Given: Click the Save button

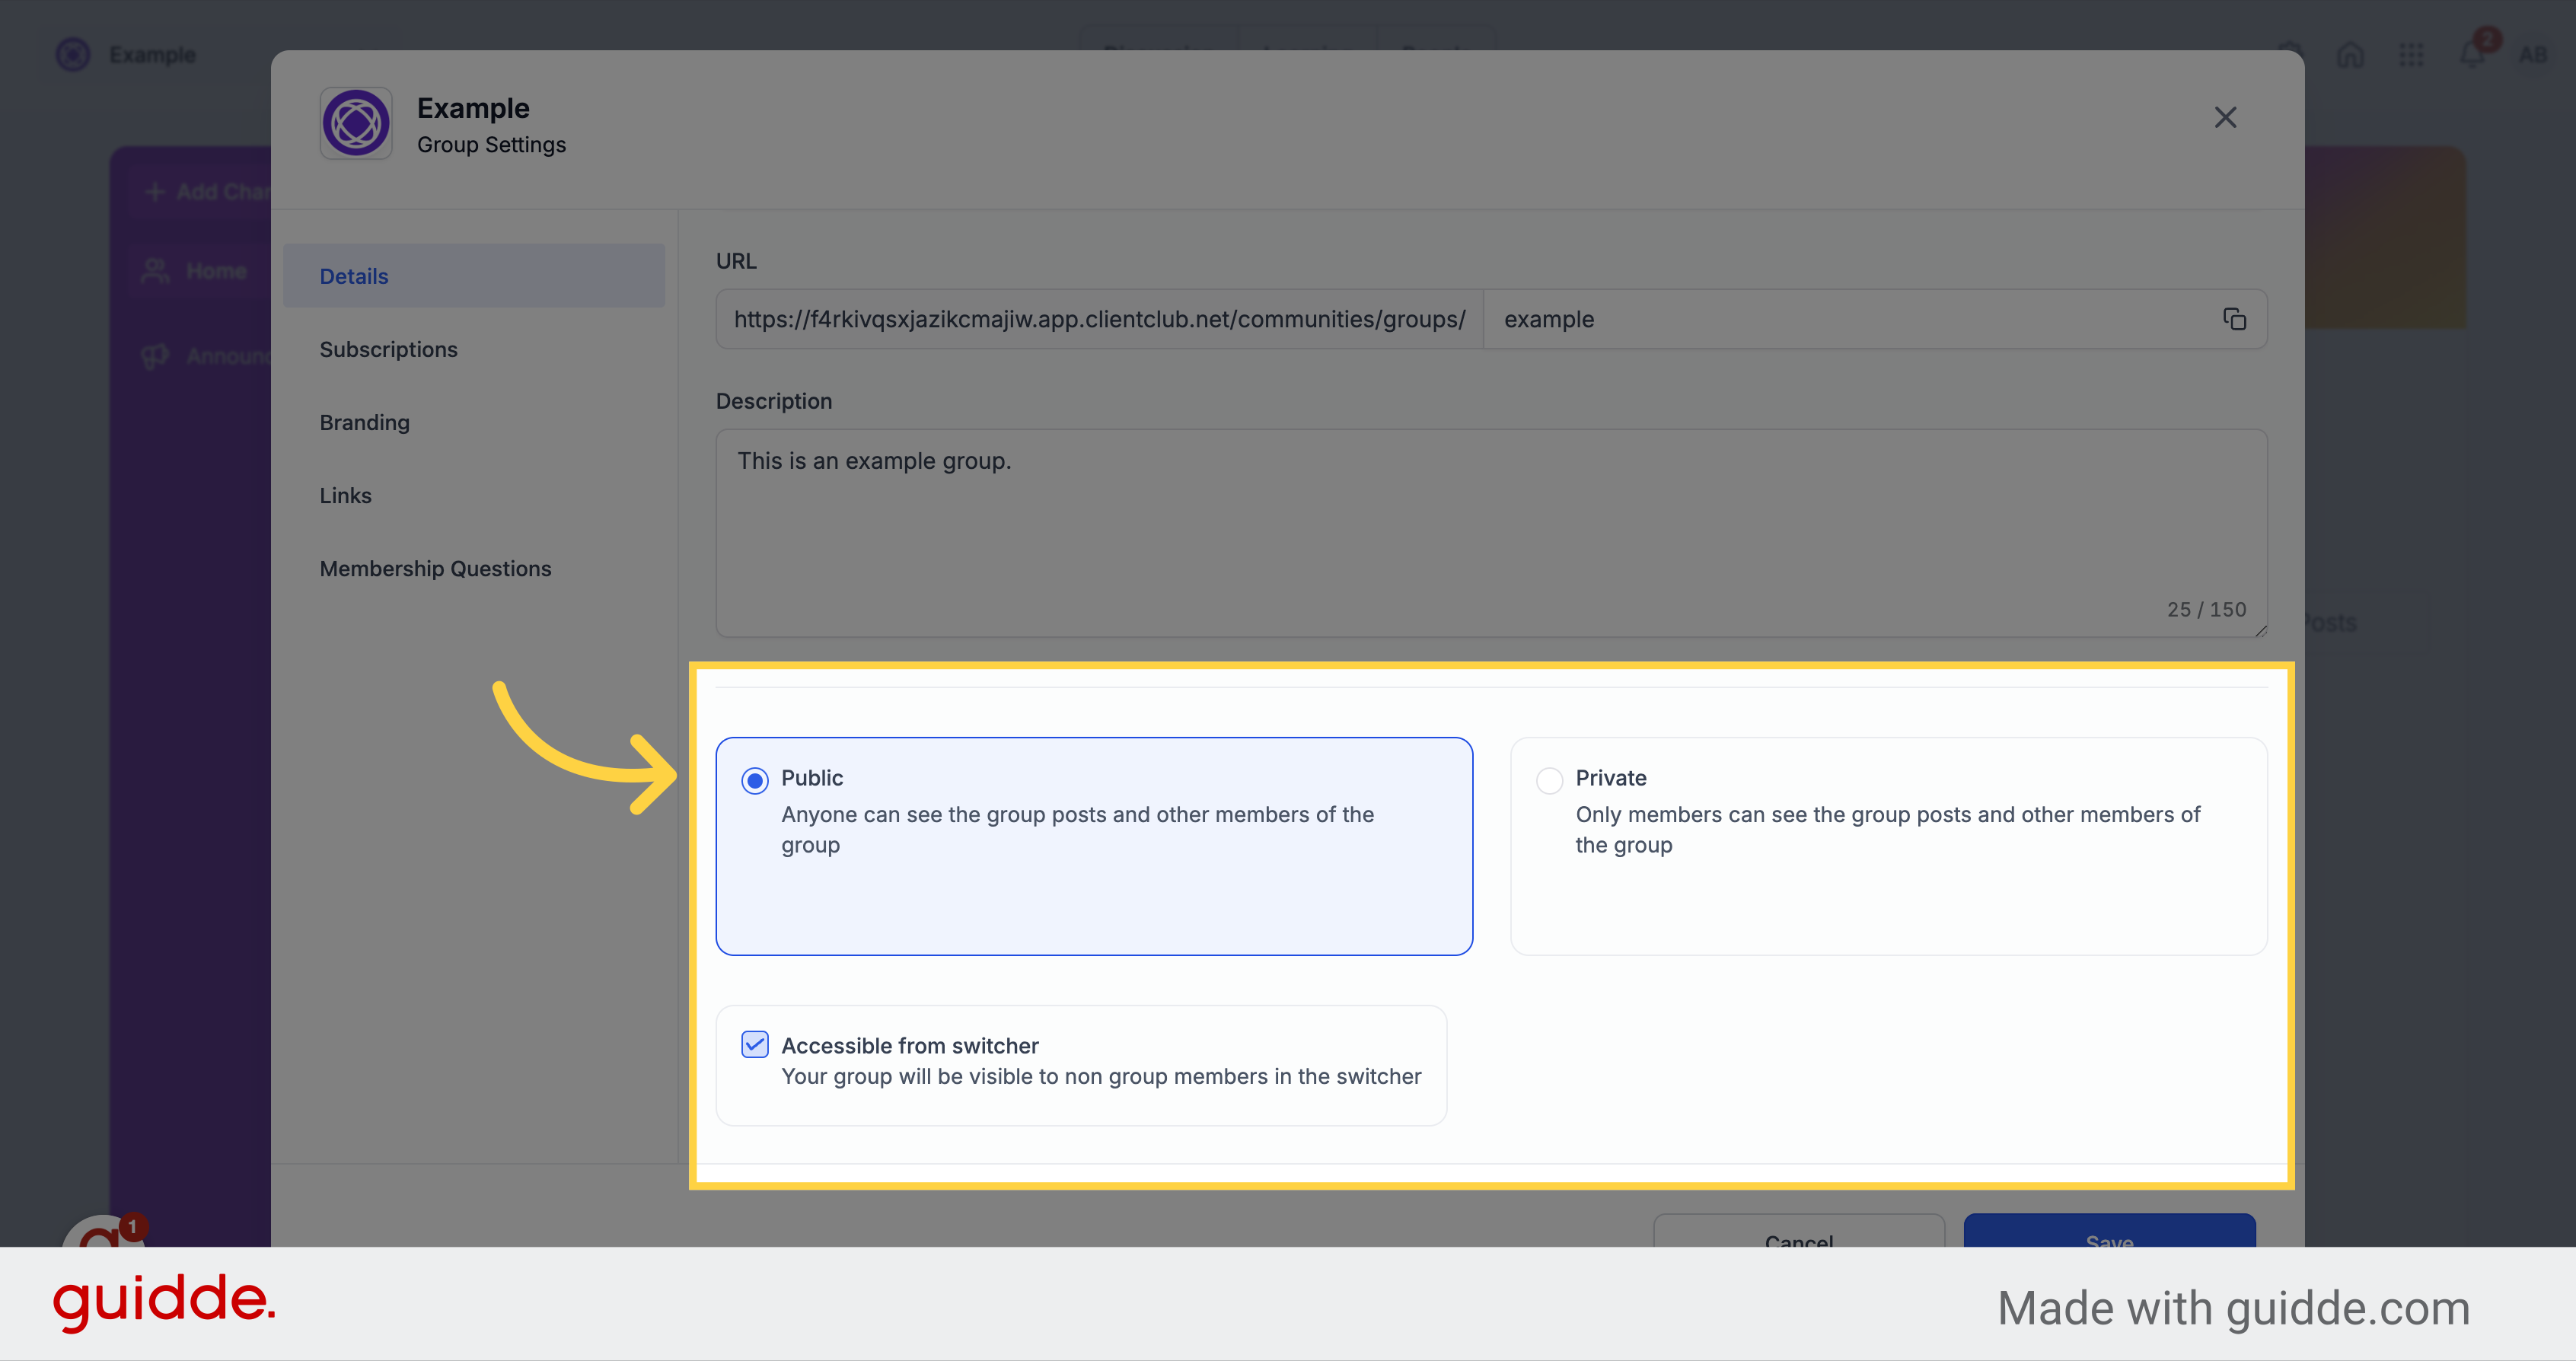Looking at the screenshot, I should (x=2109, y=1241).
